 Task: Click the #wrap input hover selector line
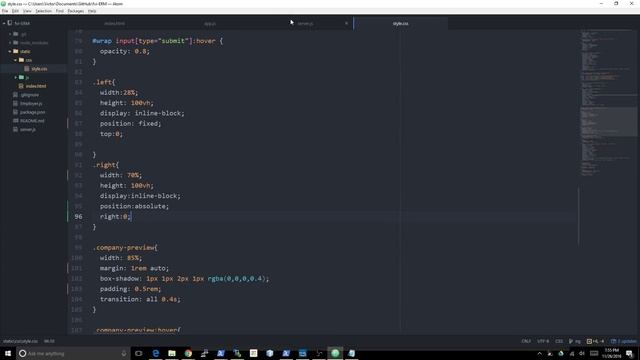(158, 41)
